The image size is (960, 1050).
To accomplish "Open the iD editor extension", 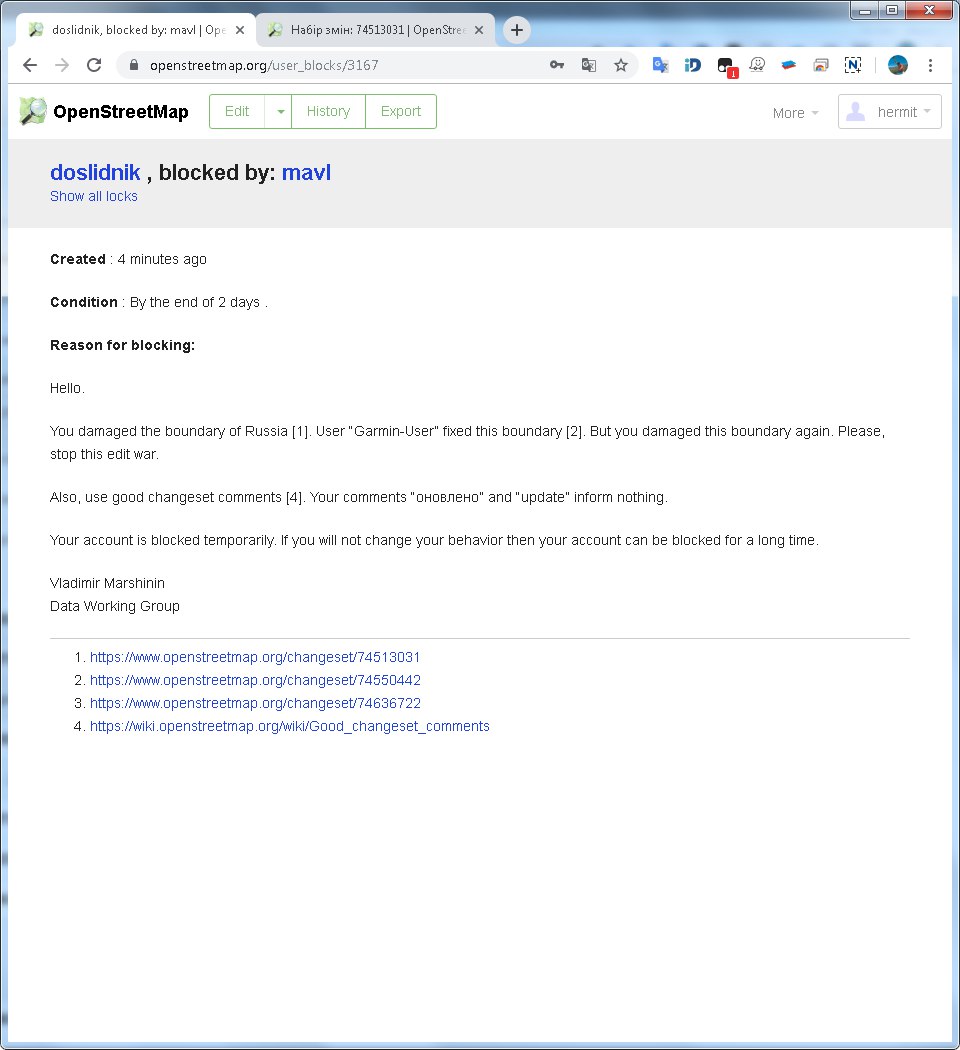I will [x=692, y=65].
